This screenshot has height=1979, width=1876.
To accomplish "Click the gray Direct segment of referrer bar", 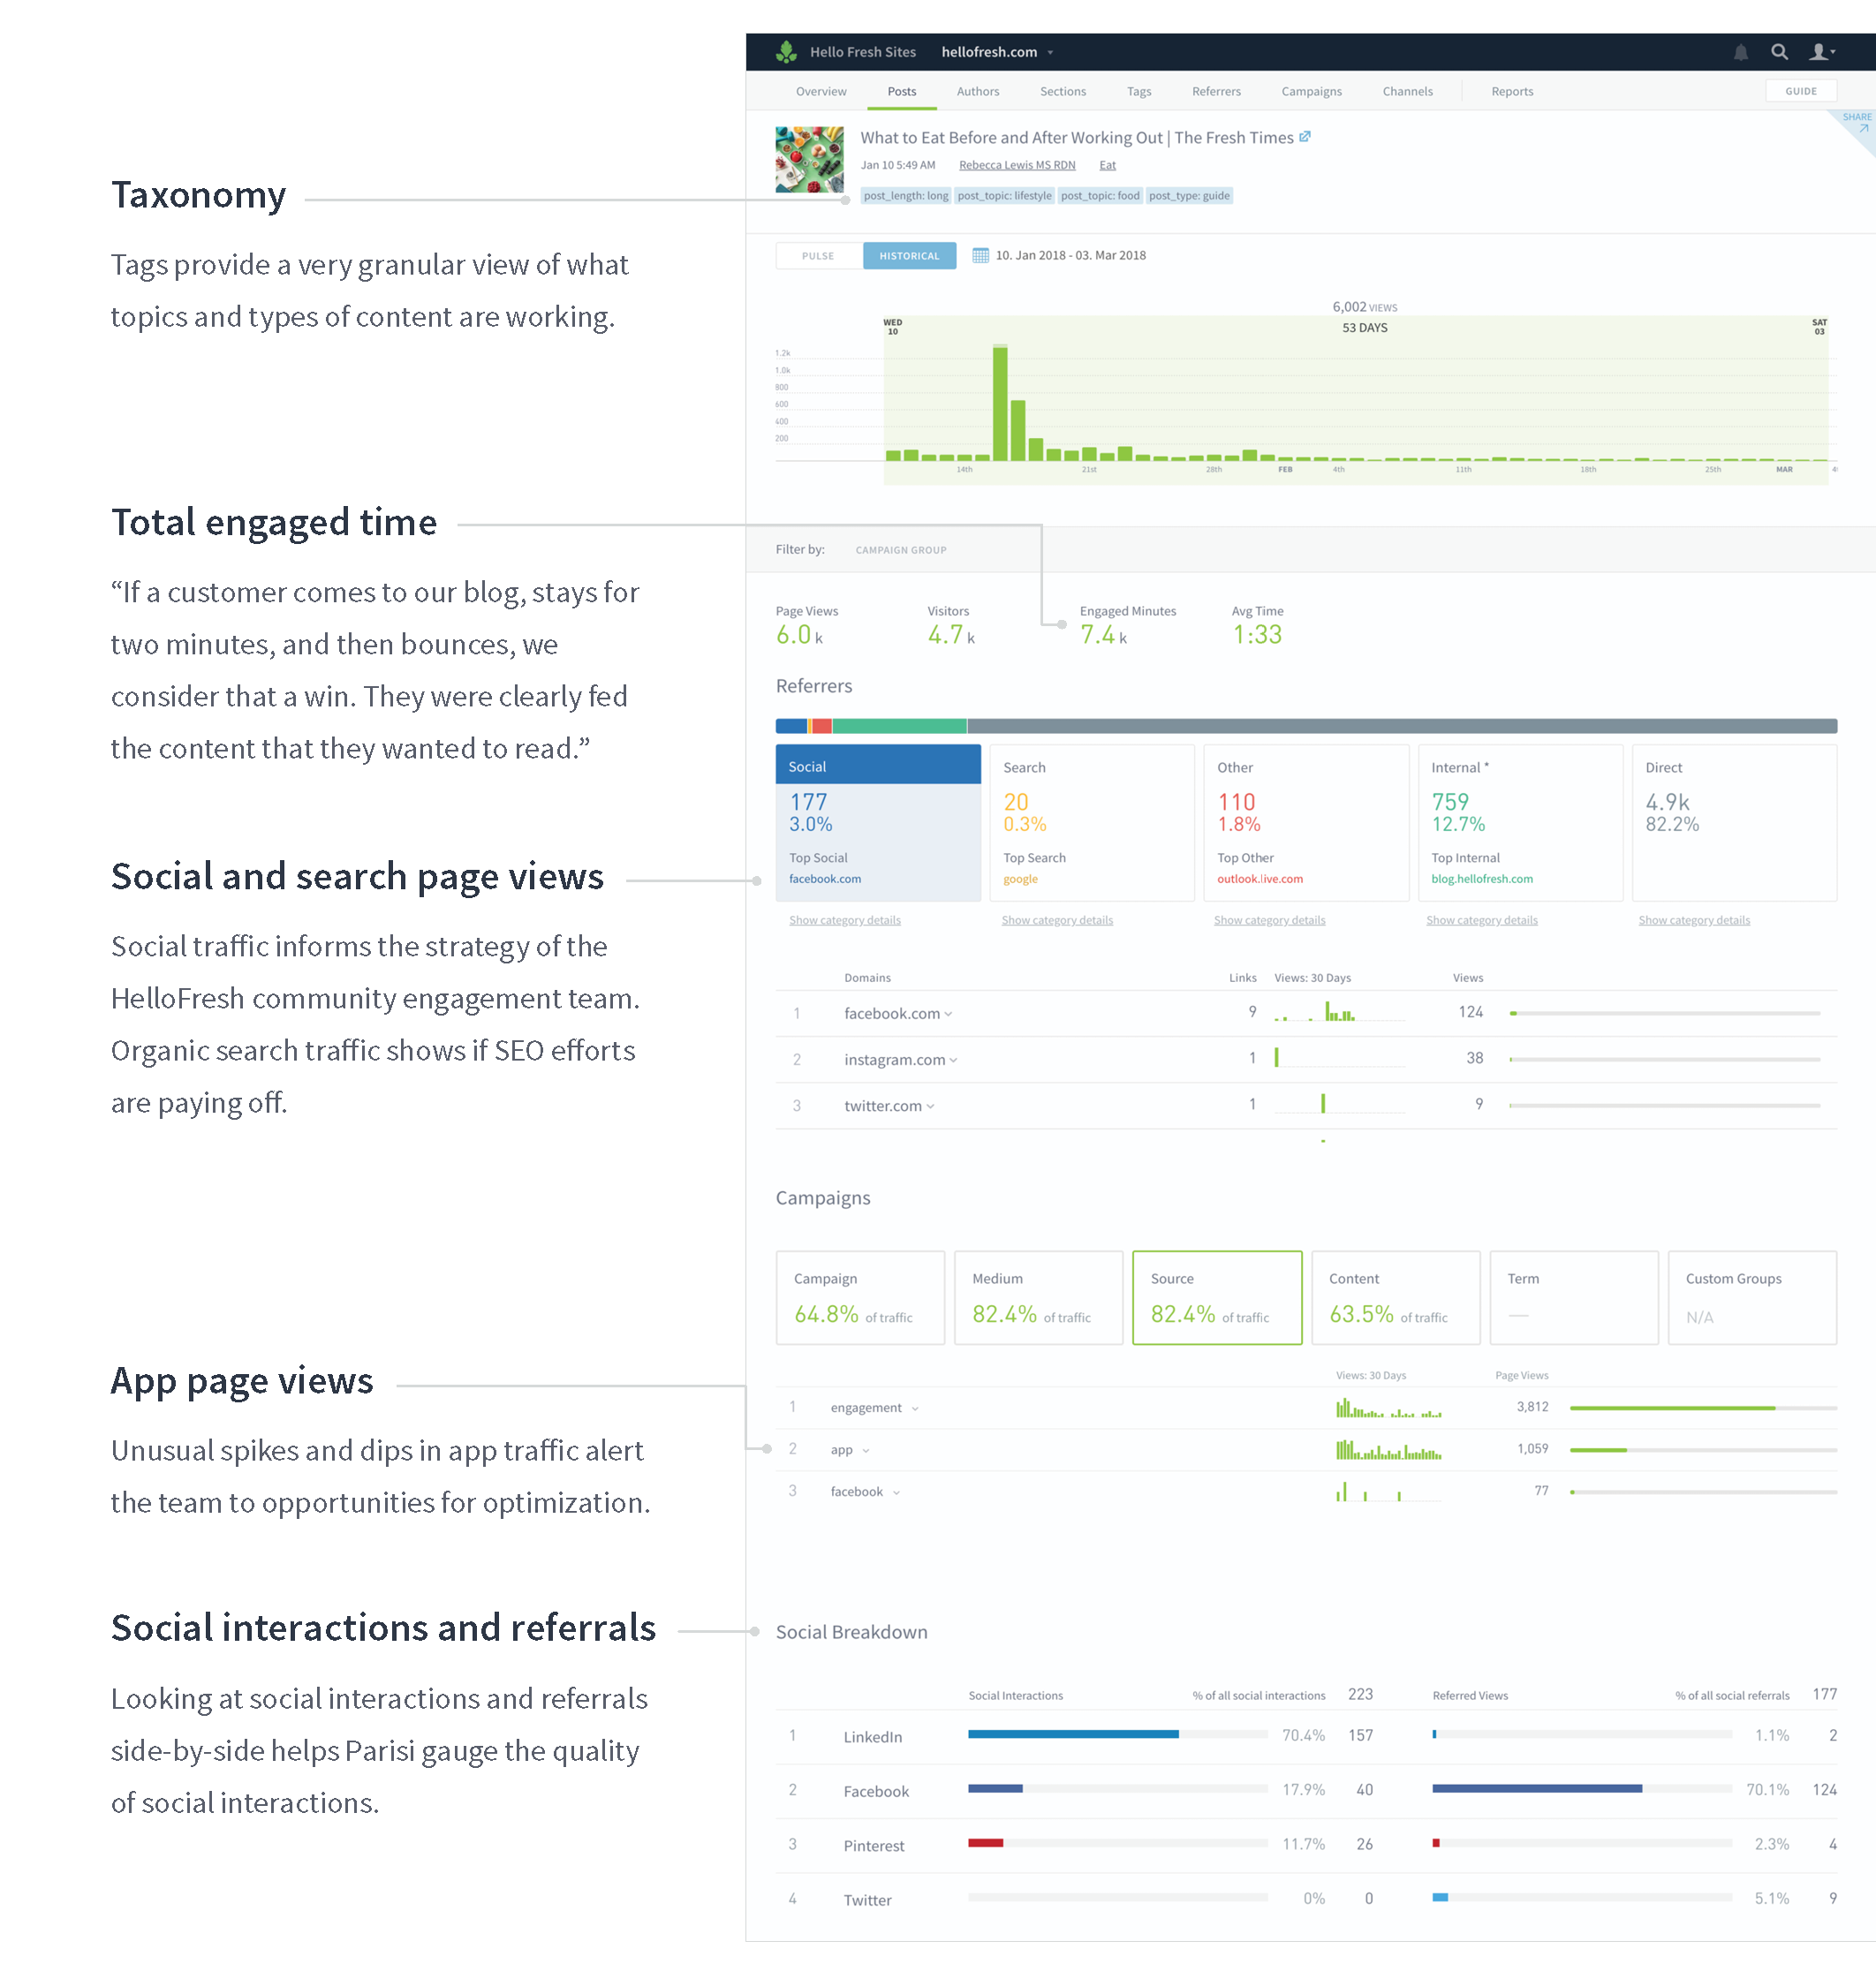I will click(1402, 727).
